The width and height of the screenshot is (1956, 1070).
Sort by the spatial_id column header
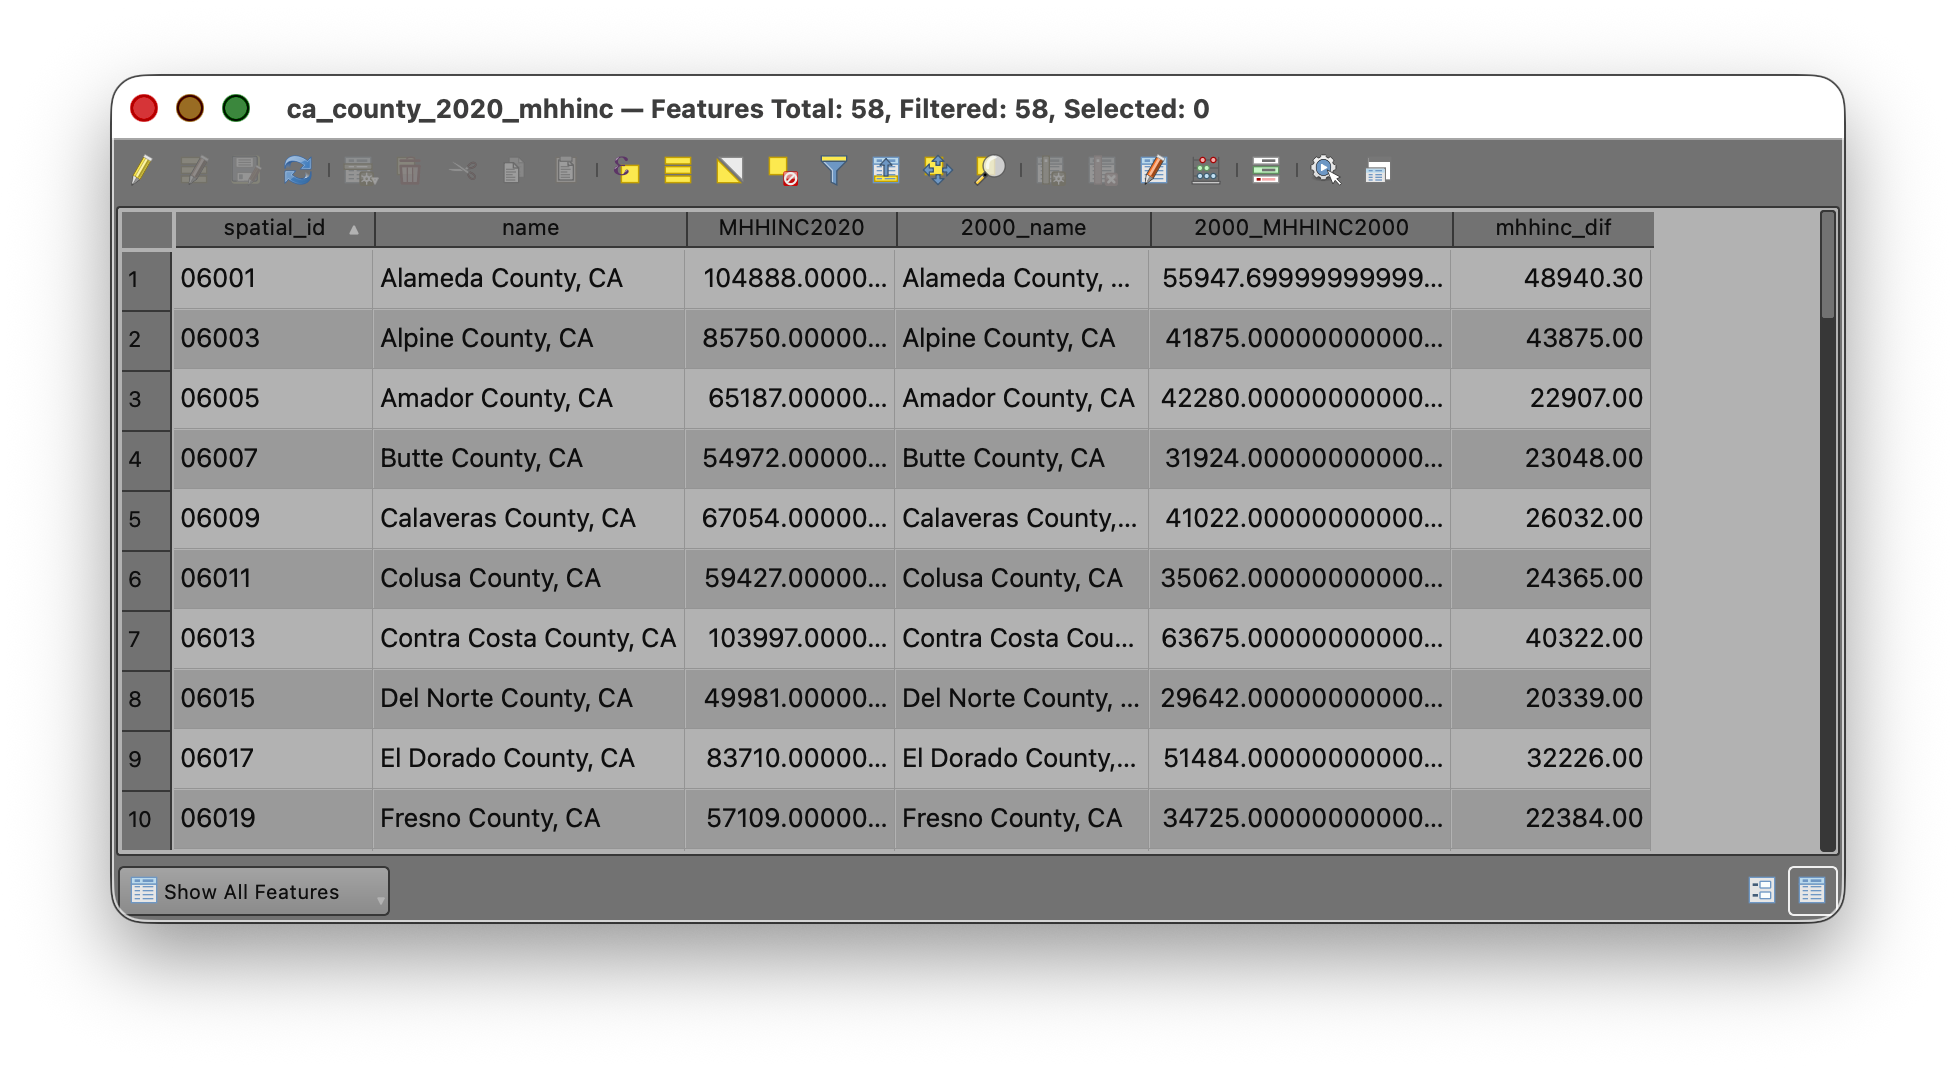pyautogui.click(x=274, y=228)
